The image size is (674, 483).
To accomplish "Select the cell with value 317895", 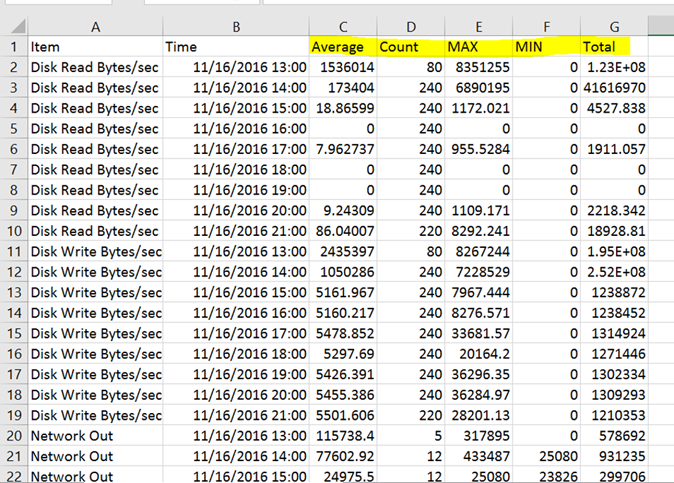I will click(x=478, y=435).
